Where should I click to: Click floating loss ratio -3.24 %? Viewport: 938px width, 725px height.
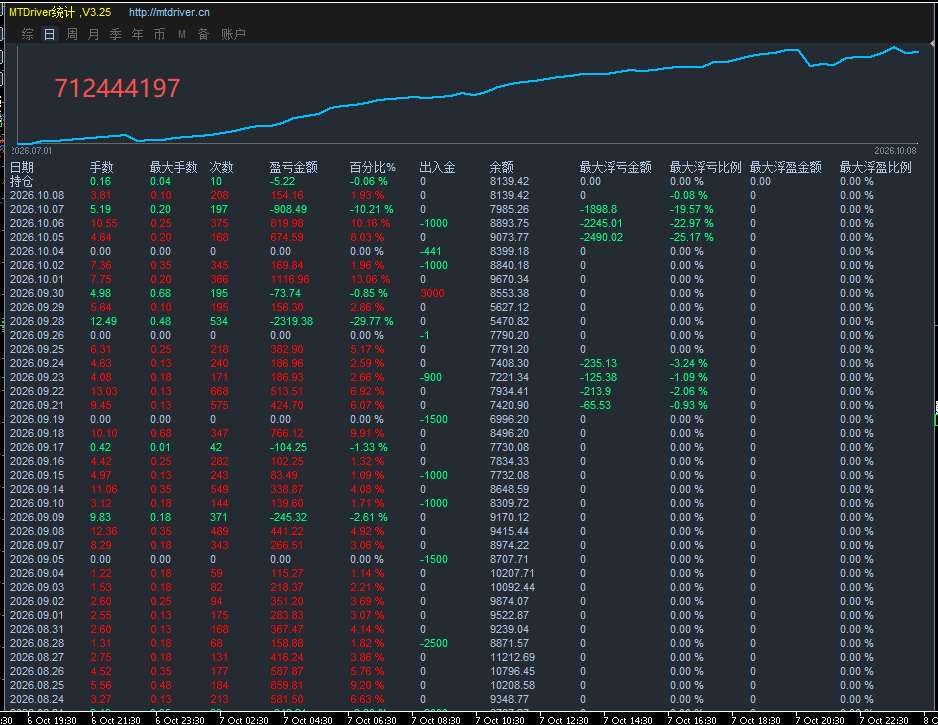(x=689, y=363)
